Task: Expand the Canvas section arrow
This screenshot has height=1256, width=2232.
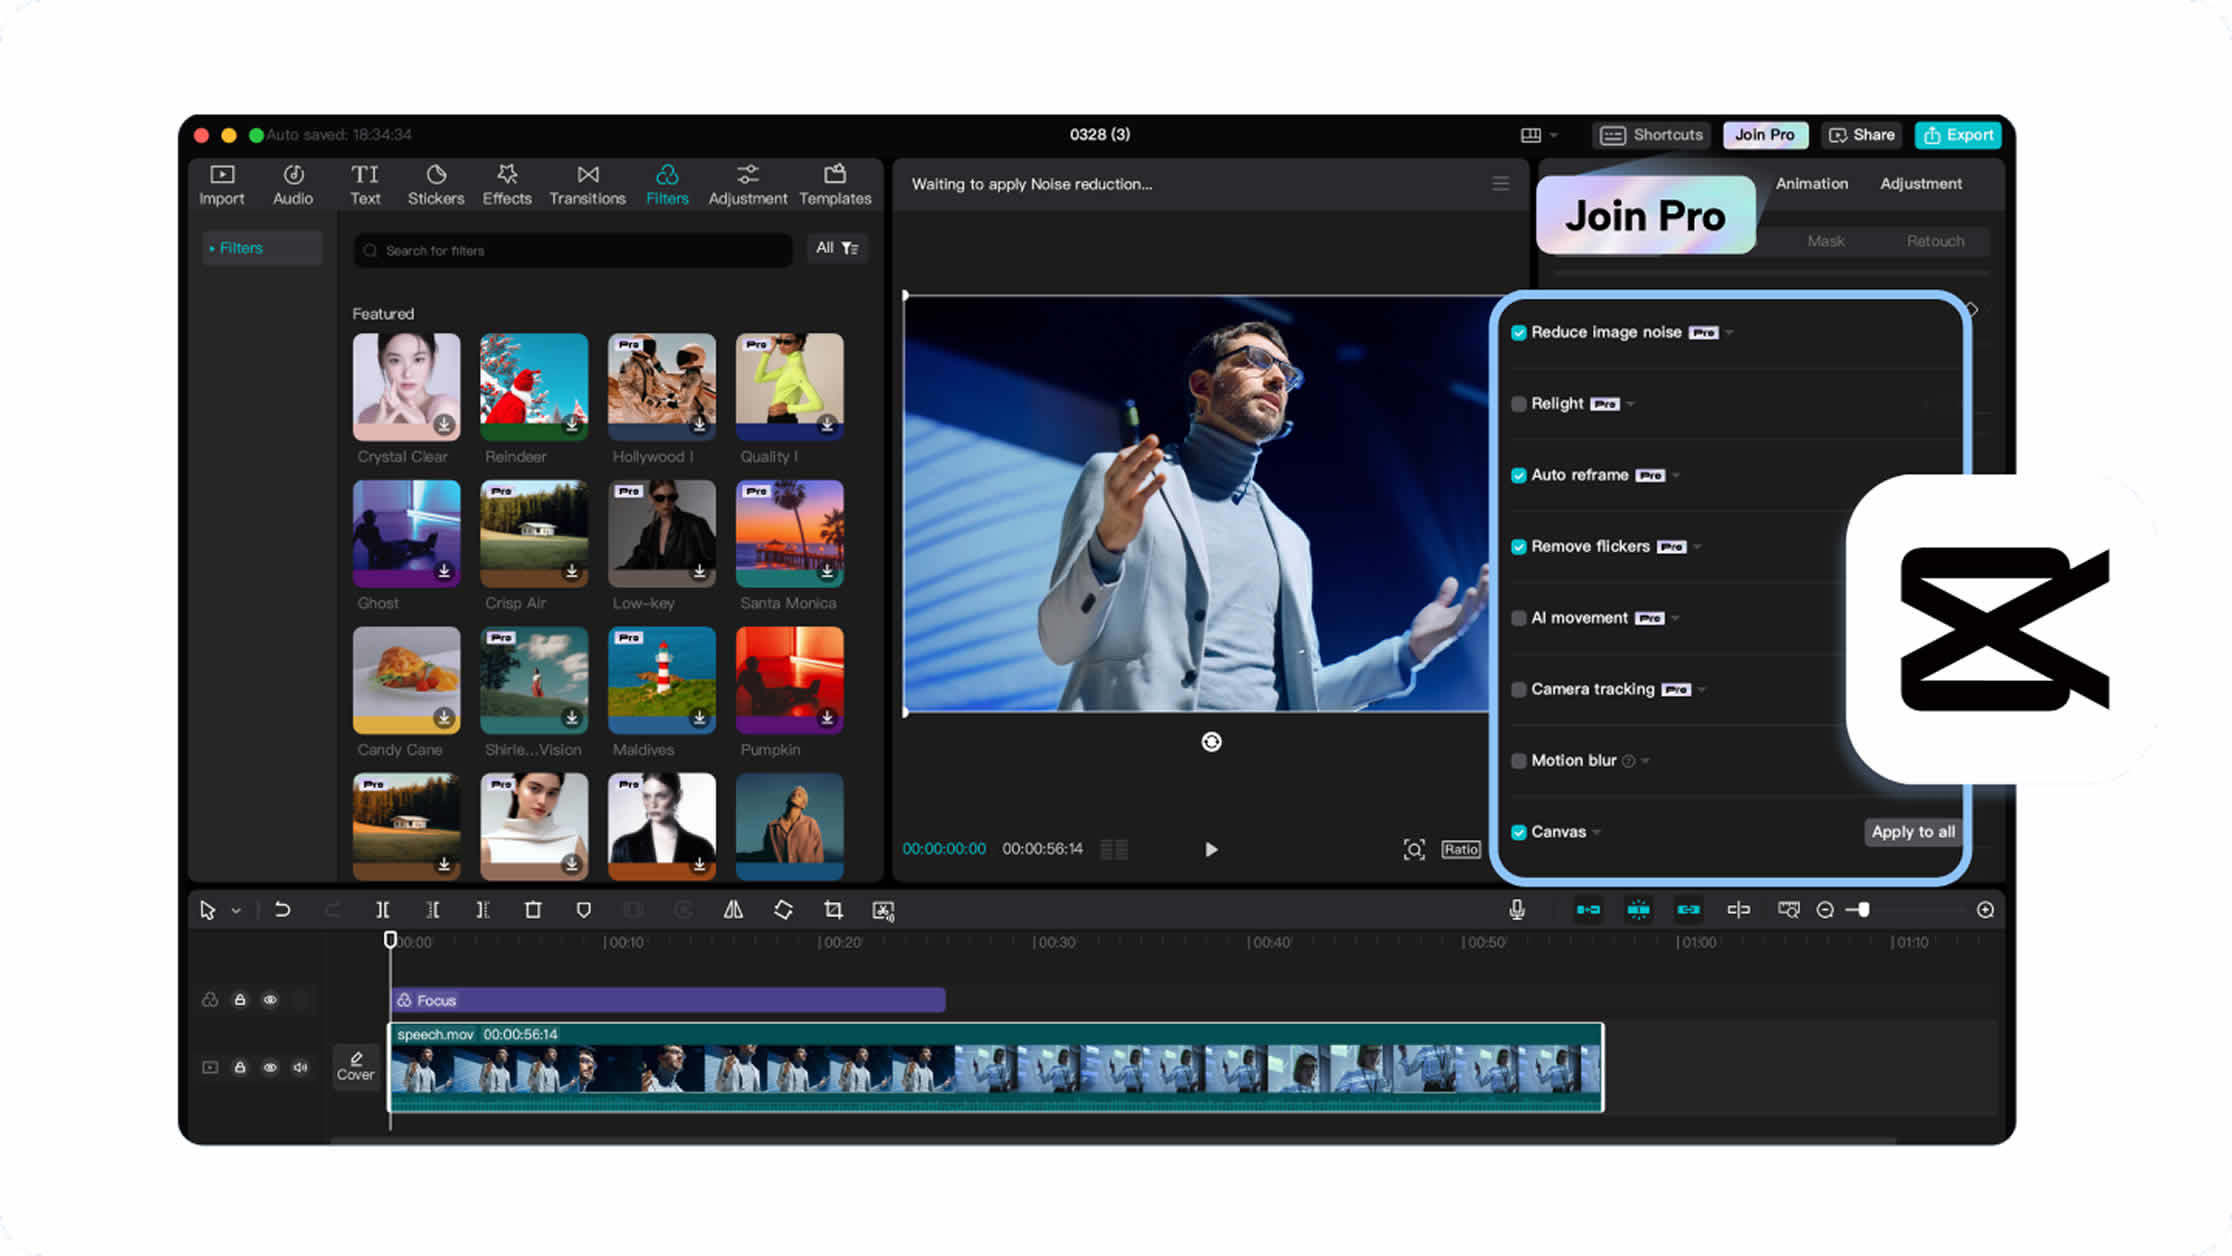Action: pyautogui.click(x=1597, y=833)
